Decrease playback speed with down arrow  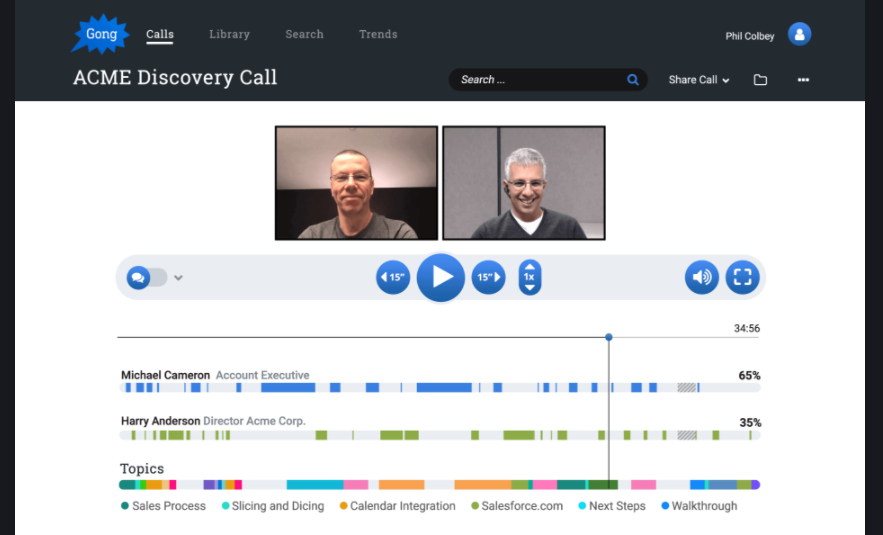[529, 288]
